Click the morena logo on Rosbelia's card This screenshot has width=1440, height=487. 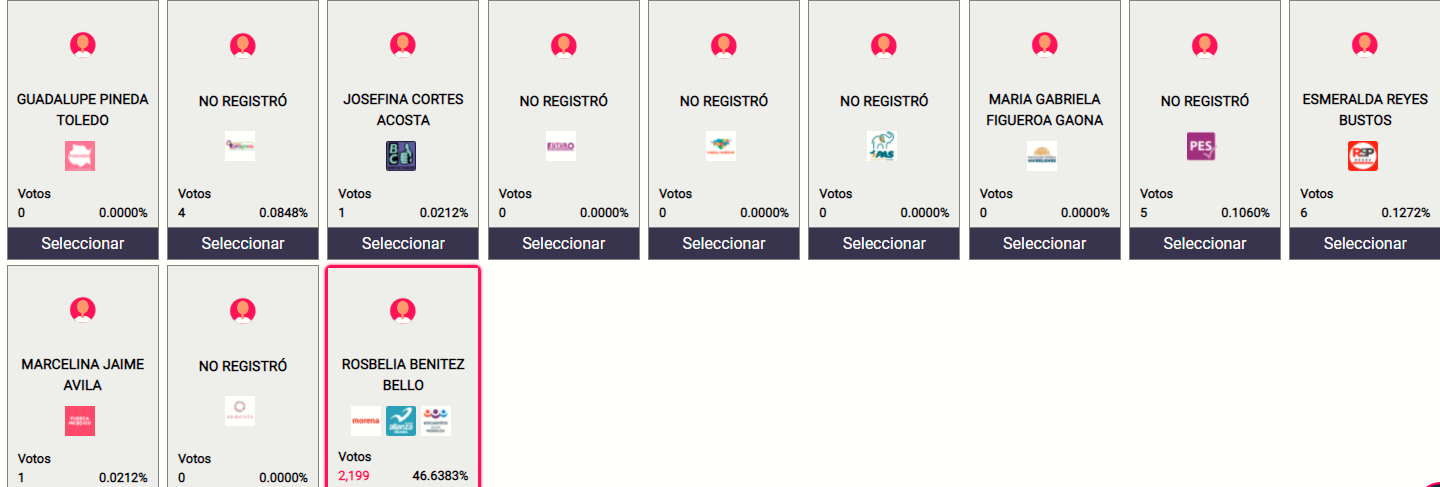tap(366, 421)
